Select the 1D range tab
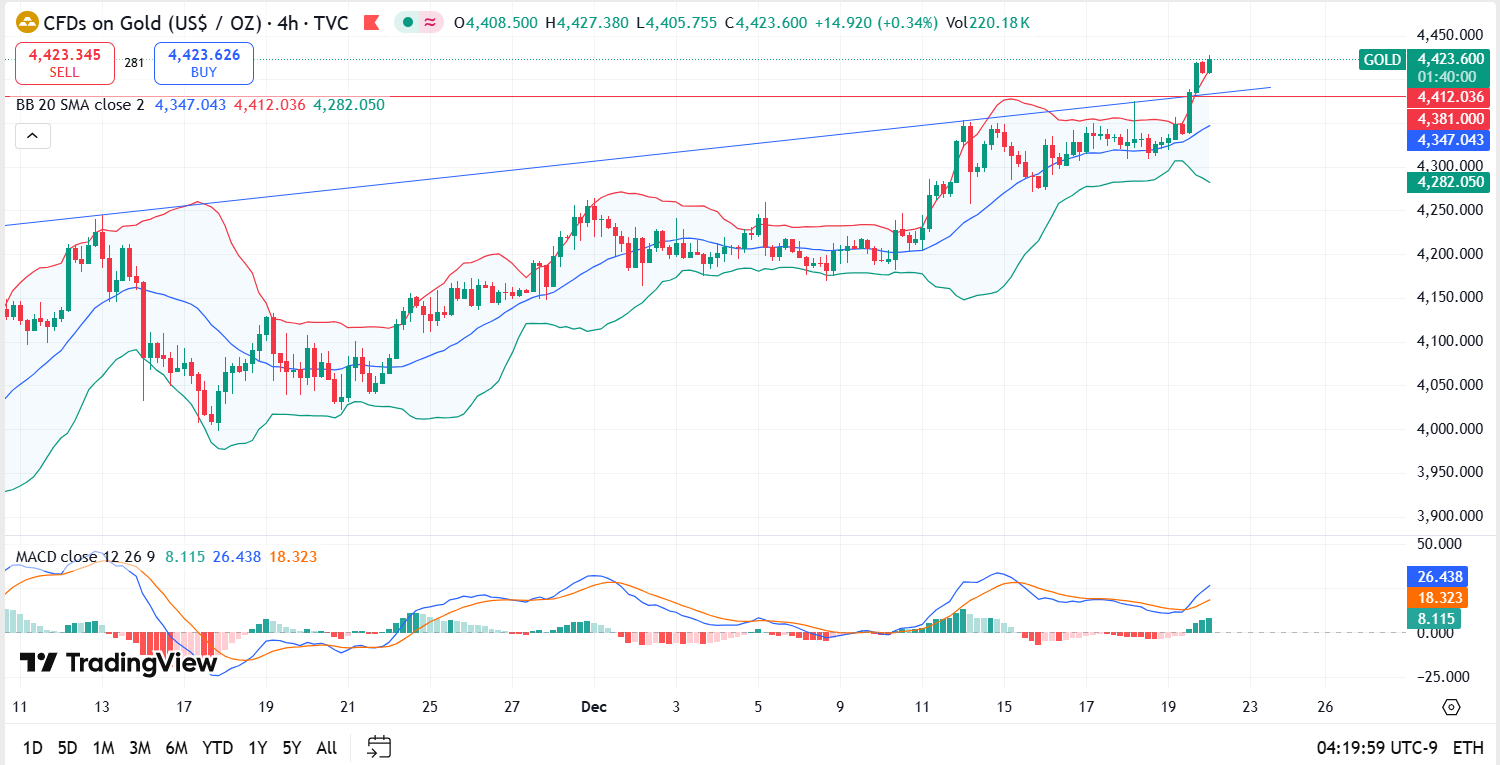Image resolution: width=1500 pixels, height=765 pixels. pos(33,747)
